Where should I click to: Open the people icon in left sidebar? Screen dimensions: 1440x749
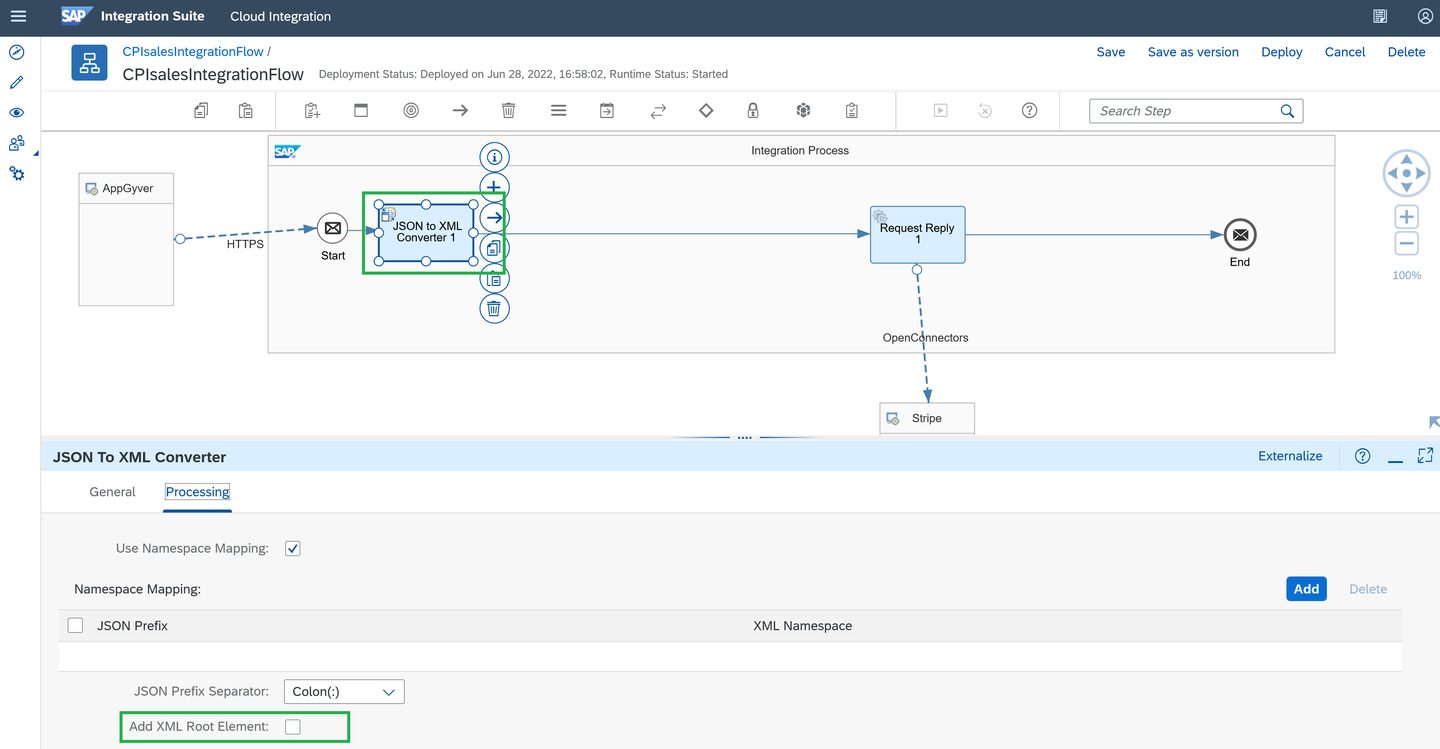17,143
